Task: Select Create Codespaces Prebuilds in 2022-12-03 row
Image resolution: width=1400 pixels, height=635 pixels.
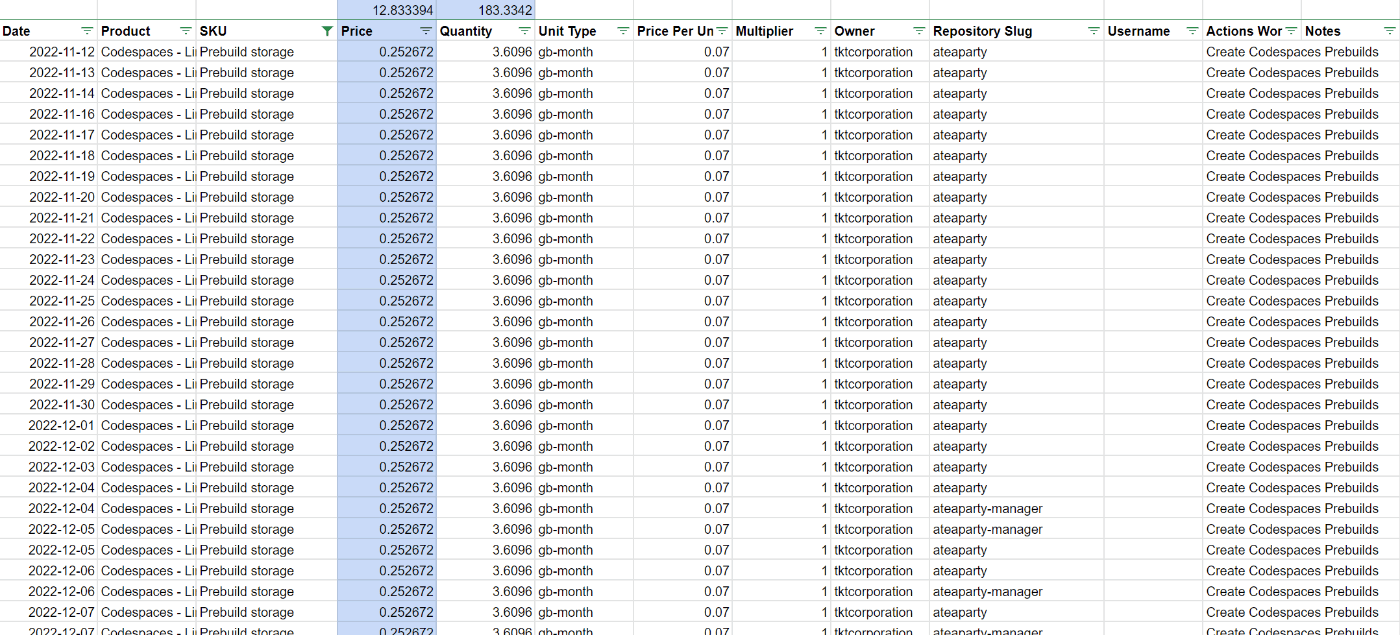Action: tap(1292, 467)
